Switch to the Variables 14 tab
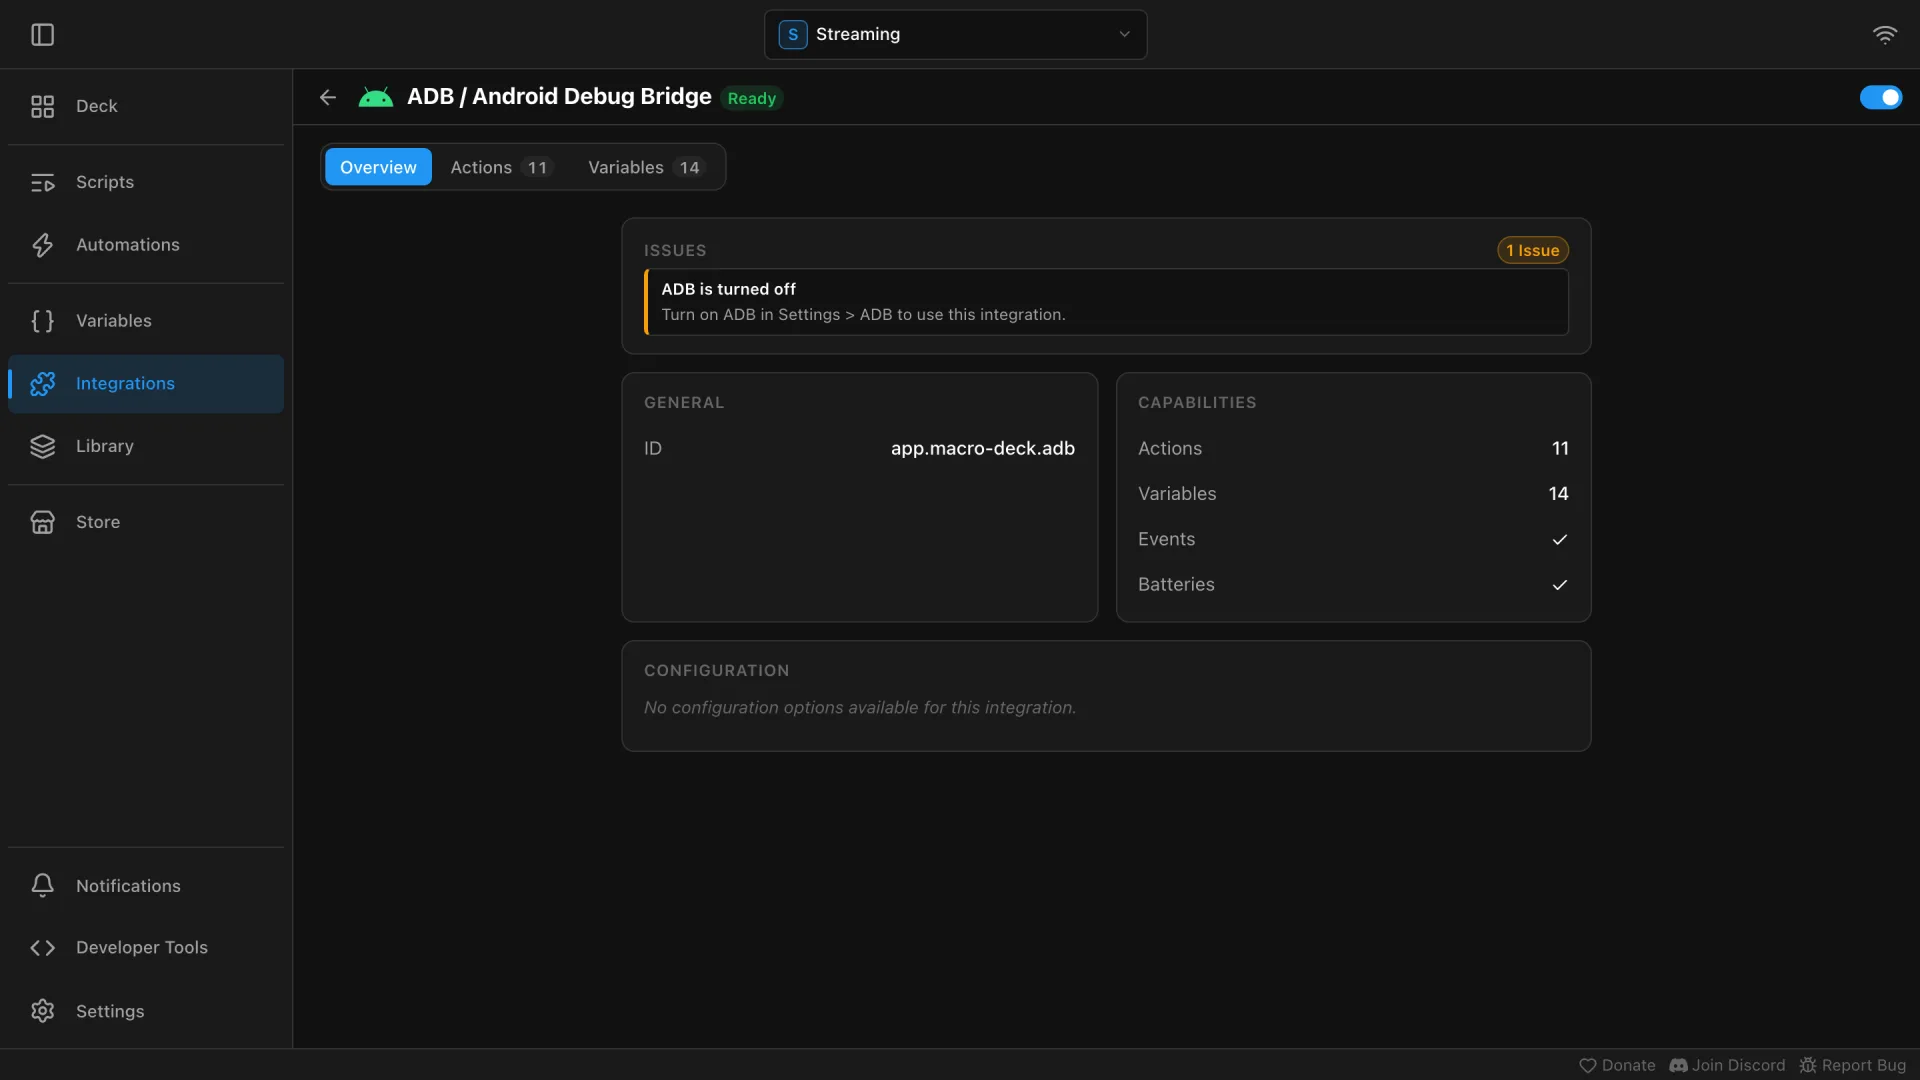The width and height of the screenshot is (1920, 1080). (x=646, y=167)
